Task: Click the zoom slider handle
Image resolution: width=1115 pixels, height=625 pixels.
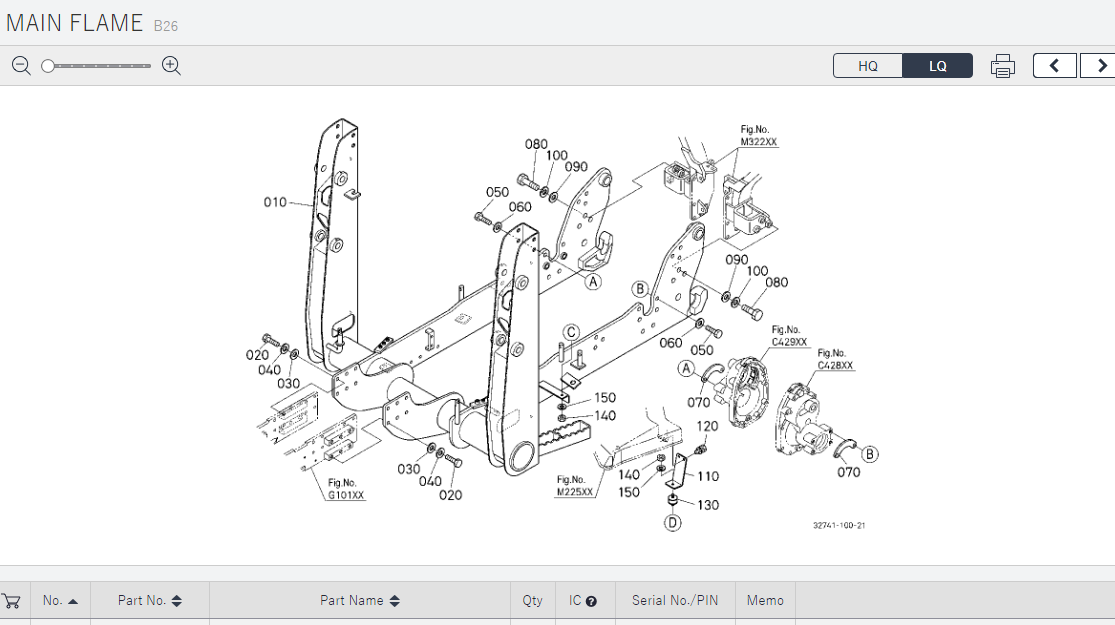Action: point(48,66)
